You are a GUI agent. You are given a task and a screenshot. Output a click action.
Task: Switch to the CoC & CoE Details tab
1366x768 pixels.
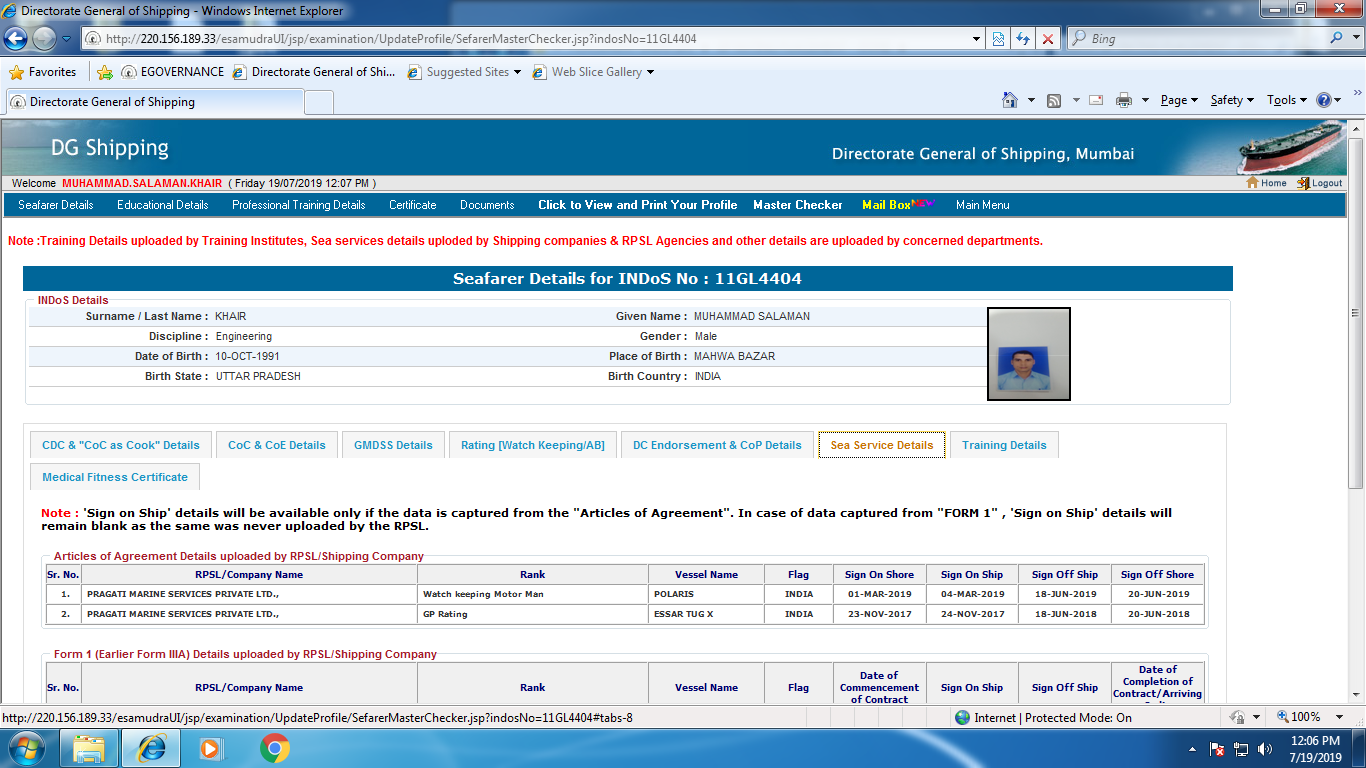click(x=277, y=445)
